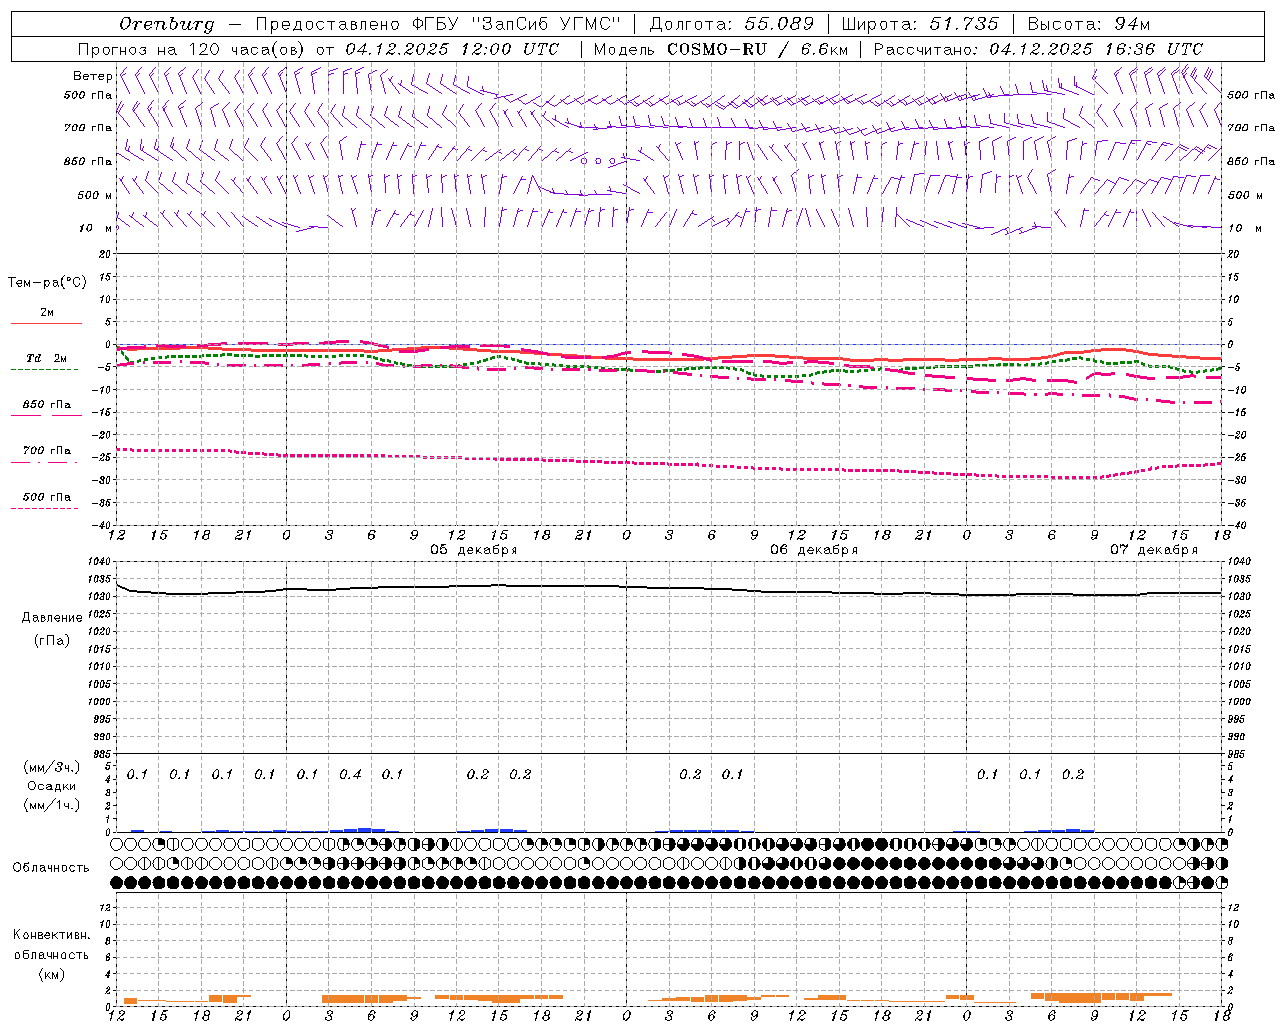Click the 'Ветер' wind panel label
This screenshot has width=1280, height=1024.
93,76
